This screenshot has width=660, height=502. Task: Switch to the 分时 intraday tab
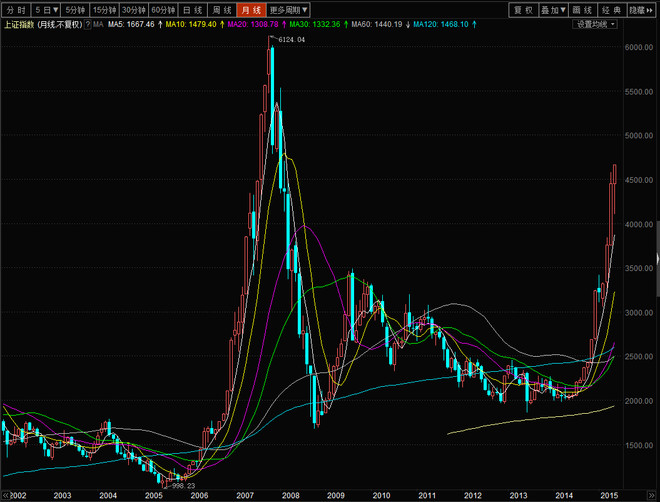pyautogui.click(x=16, y=10)
